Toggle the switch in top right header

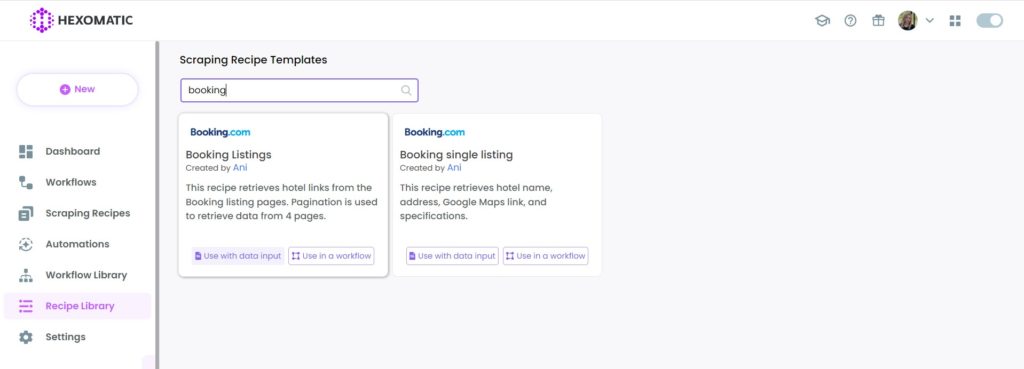tap(989, 21)
